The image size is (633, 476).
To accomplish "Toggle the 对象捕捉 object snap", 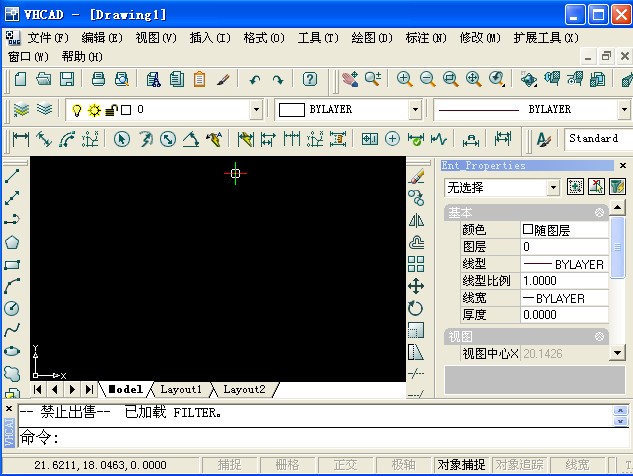I will (x=461, y=465).
